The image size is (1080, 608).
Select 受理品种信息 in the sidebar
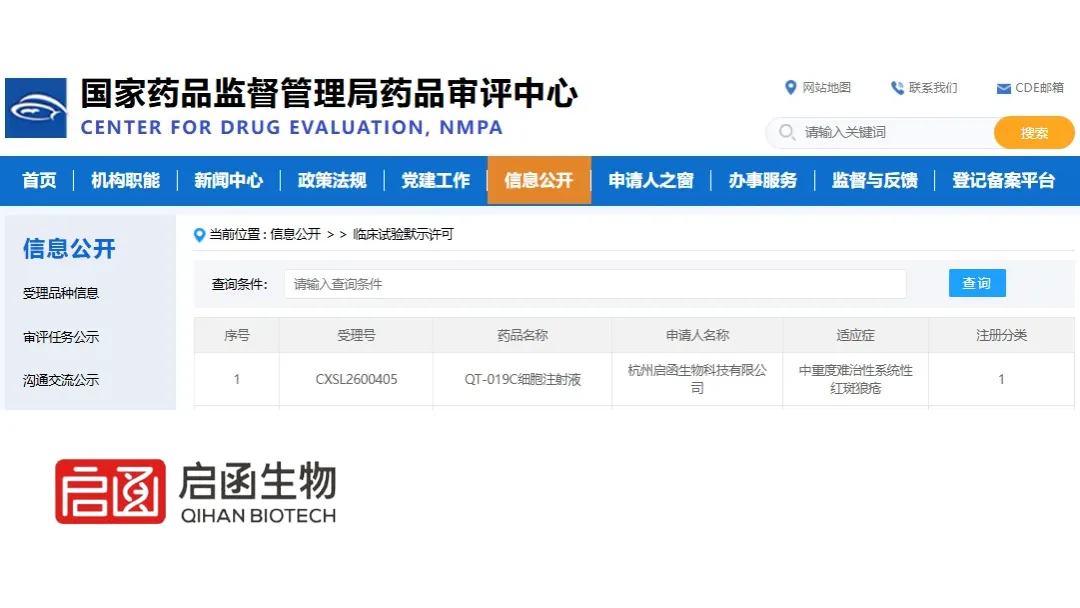point(61,293)
